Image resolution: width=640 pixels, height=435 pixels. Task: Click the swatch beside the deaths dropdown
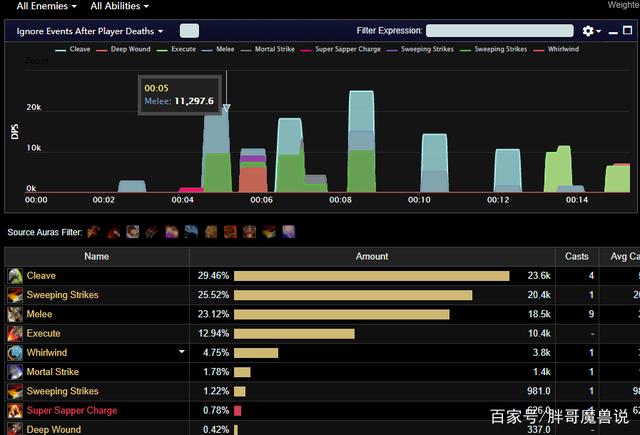[x=188, y=31]
